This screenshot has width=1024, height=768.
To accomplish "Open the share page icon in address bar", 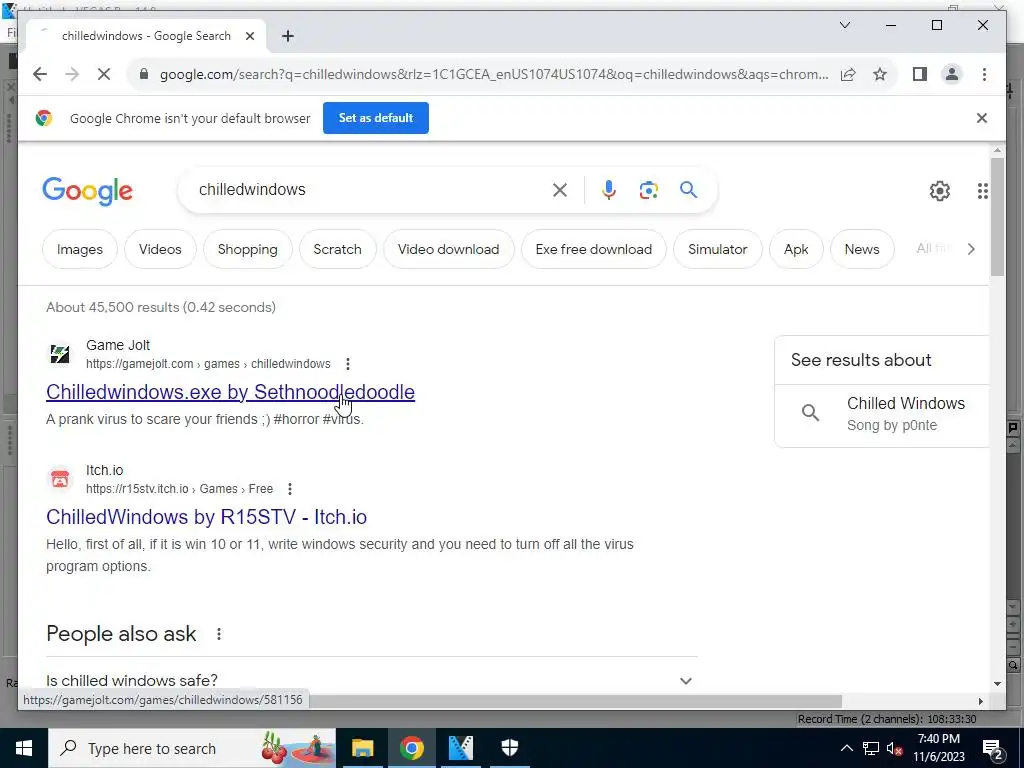I will coord(848,74).
